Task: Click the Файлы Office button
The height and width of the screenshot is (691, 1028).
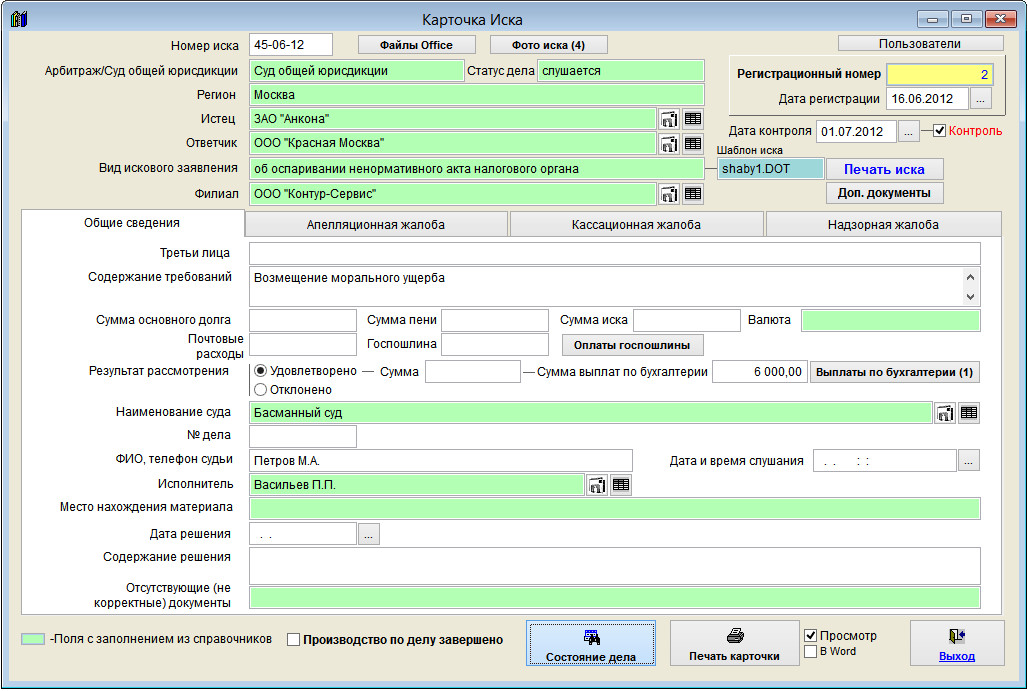Action: (x=416, y=45)
